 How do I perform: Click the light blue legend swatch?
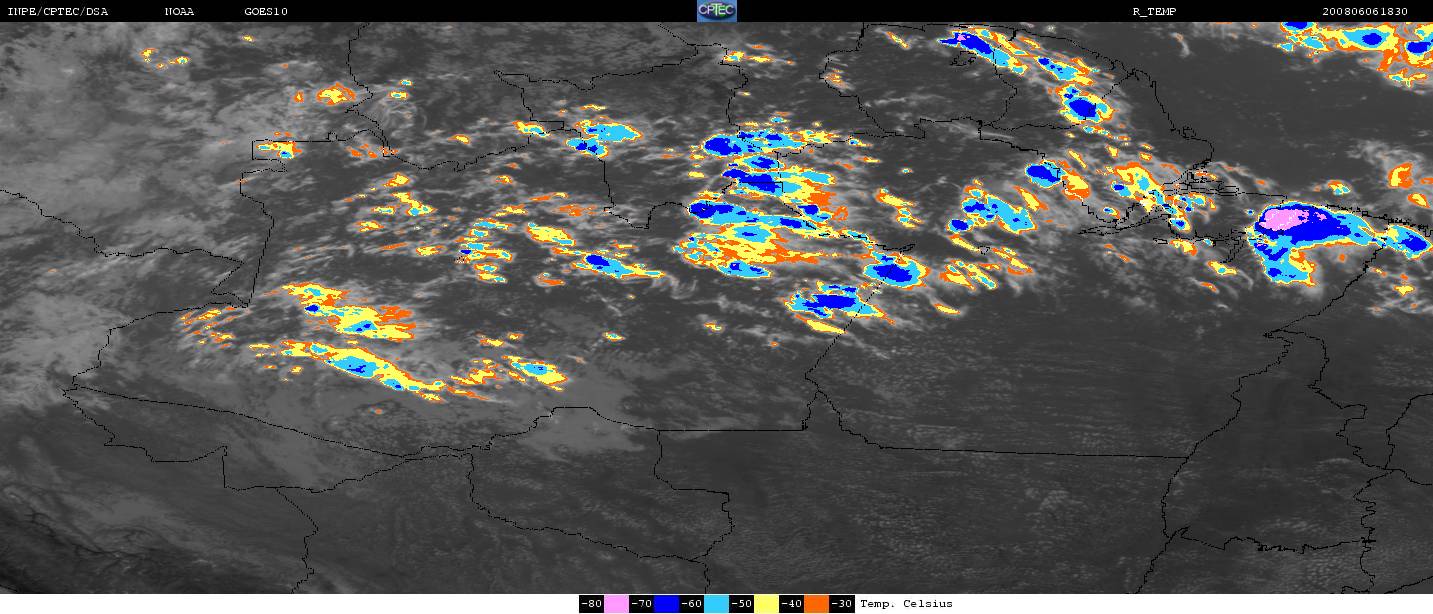[x=716, y=604]
